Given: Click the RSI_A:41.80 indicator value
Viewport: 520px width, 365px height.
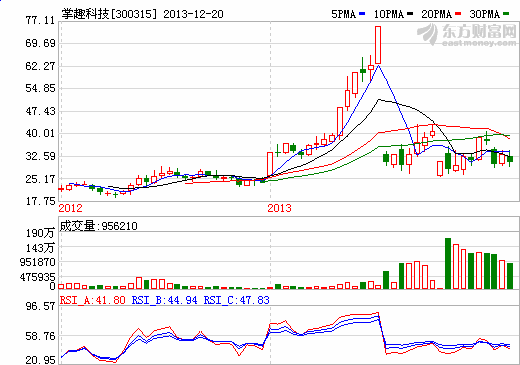Looking at the screenshot, I should (93, 300).
